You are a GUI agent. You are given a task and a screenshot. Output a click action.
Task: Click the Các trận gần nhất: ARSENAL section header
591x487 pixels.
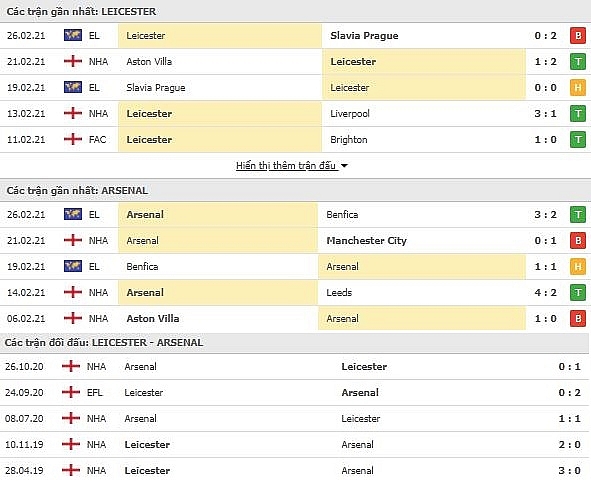pyautogui.click(x=77, y=190)
